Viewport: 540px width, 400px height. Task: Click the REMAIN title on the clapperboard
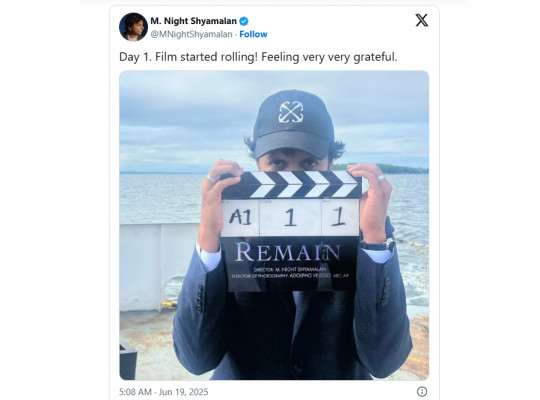click(x=288, y=252)
